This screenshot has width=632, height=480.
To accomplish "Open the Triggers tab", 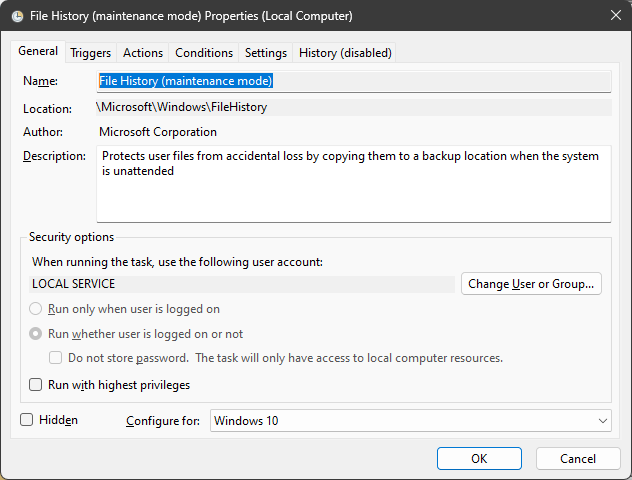I will (x=91, y=53).
